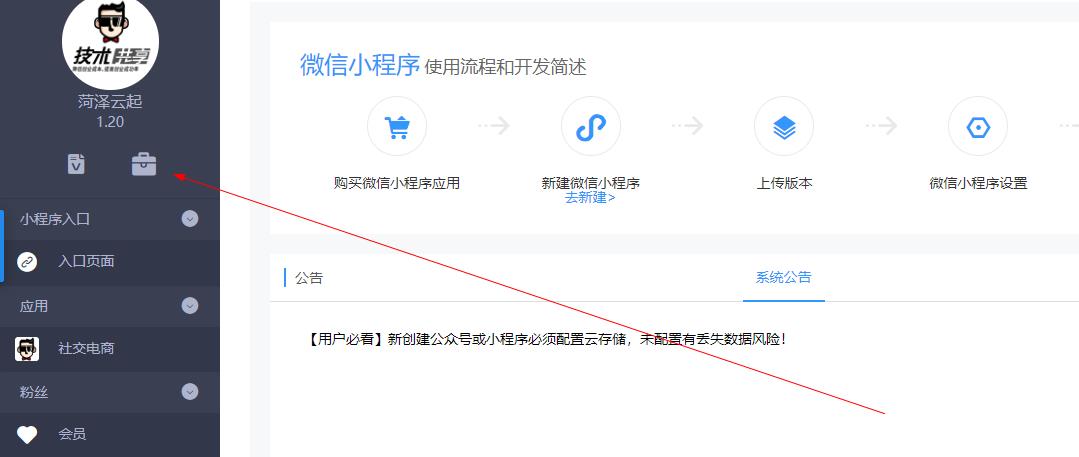
Task: Follow the 去新建> link
Action: pos(590,198)
